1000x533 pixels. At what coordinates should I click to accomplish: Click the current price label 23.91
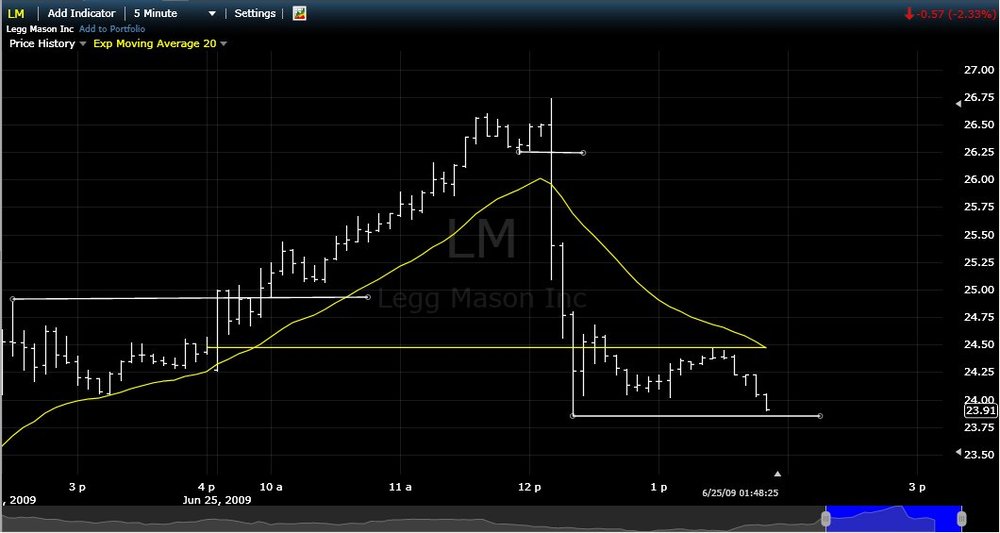(x=982, y=411)
